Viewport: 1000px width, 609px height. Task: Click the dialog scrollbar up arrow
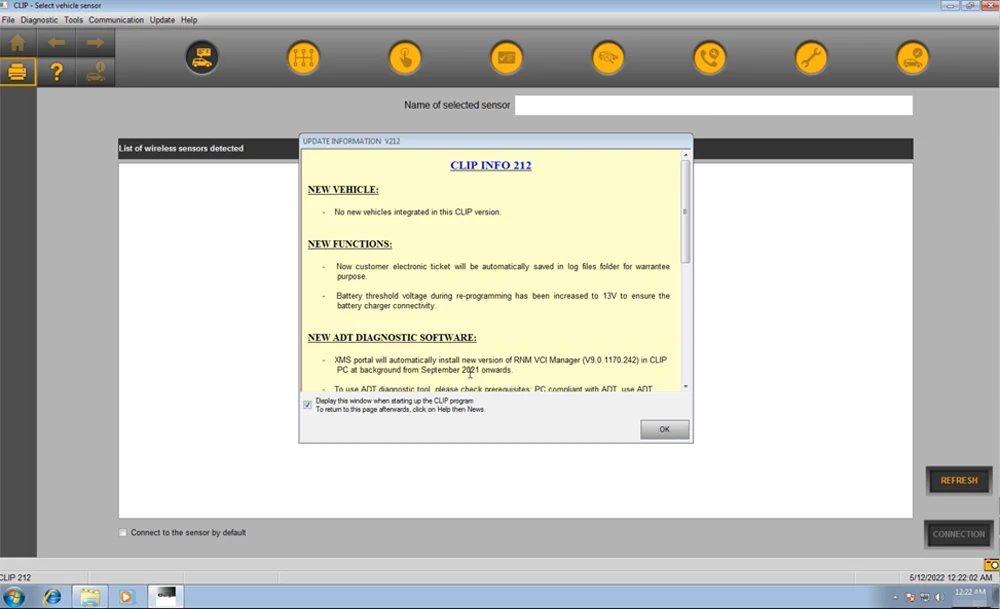pyautogui.click(x=686, y=155)
